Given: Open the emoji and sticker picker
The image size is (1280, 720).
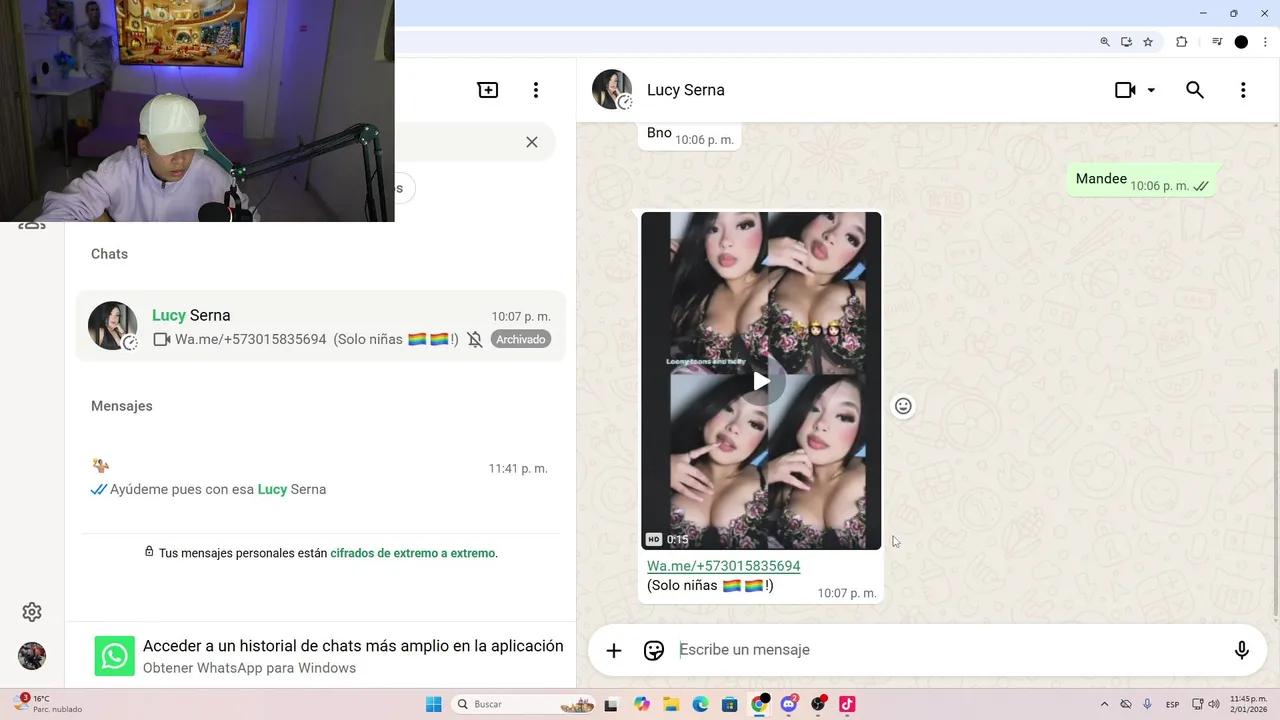Looking at the screenshot, I should click(654, 650).
